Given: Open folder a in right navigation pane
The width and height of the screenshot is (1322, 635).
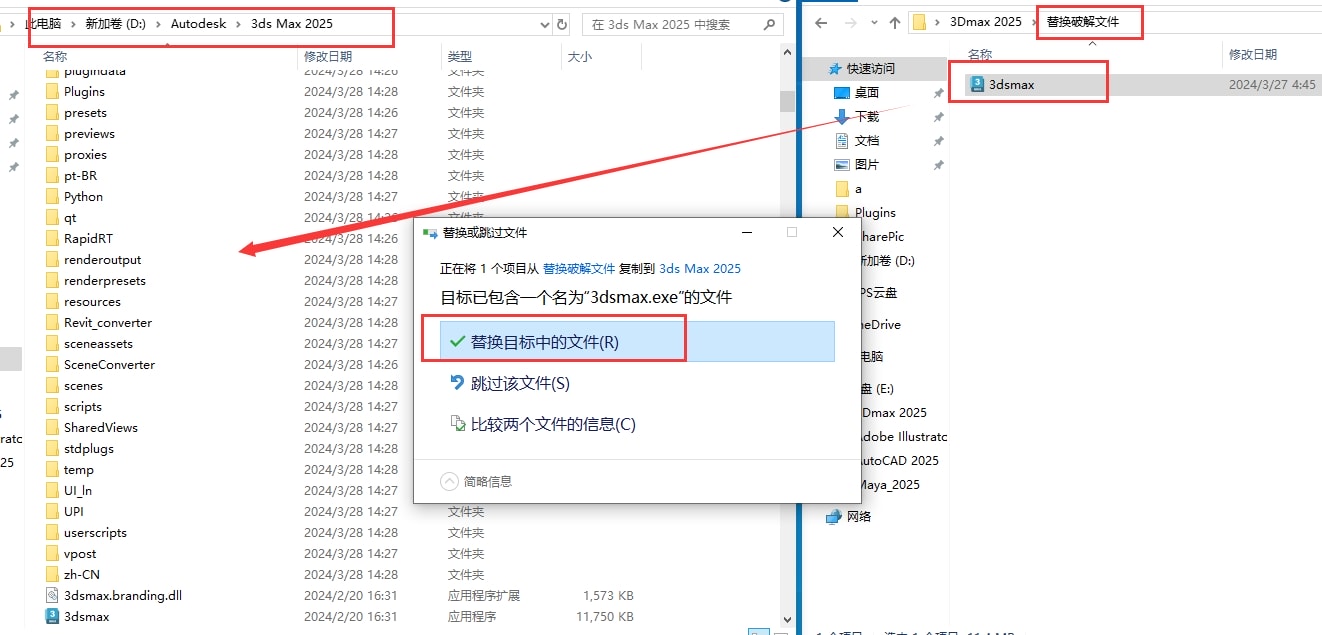Looking at the screenshot, I should pyautogui.click(x=858, y=188).
